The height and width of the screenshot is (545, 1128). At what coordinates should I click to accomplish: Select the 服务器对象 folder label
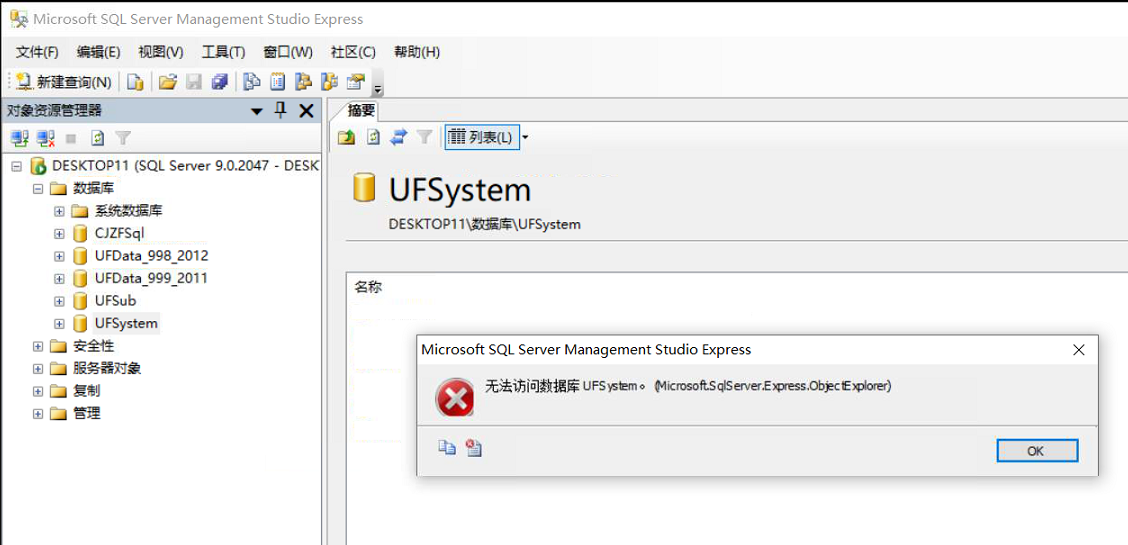107,369
